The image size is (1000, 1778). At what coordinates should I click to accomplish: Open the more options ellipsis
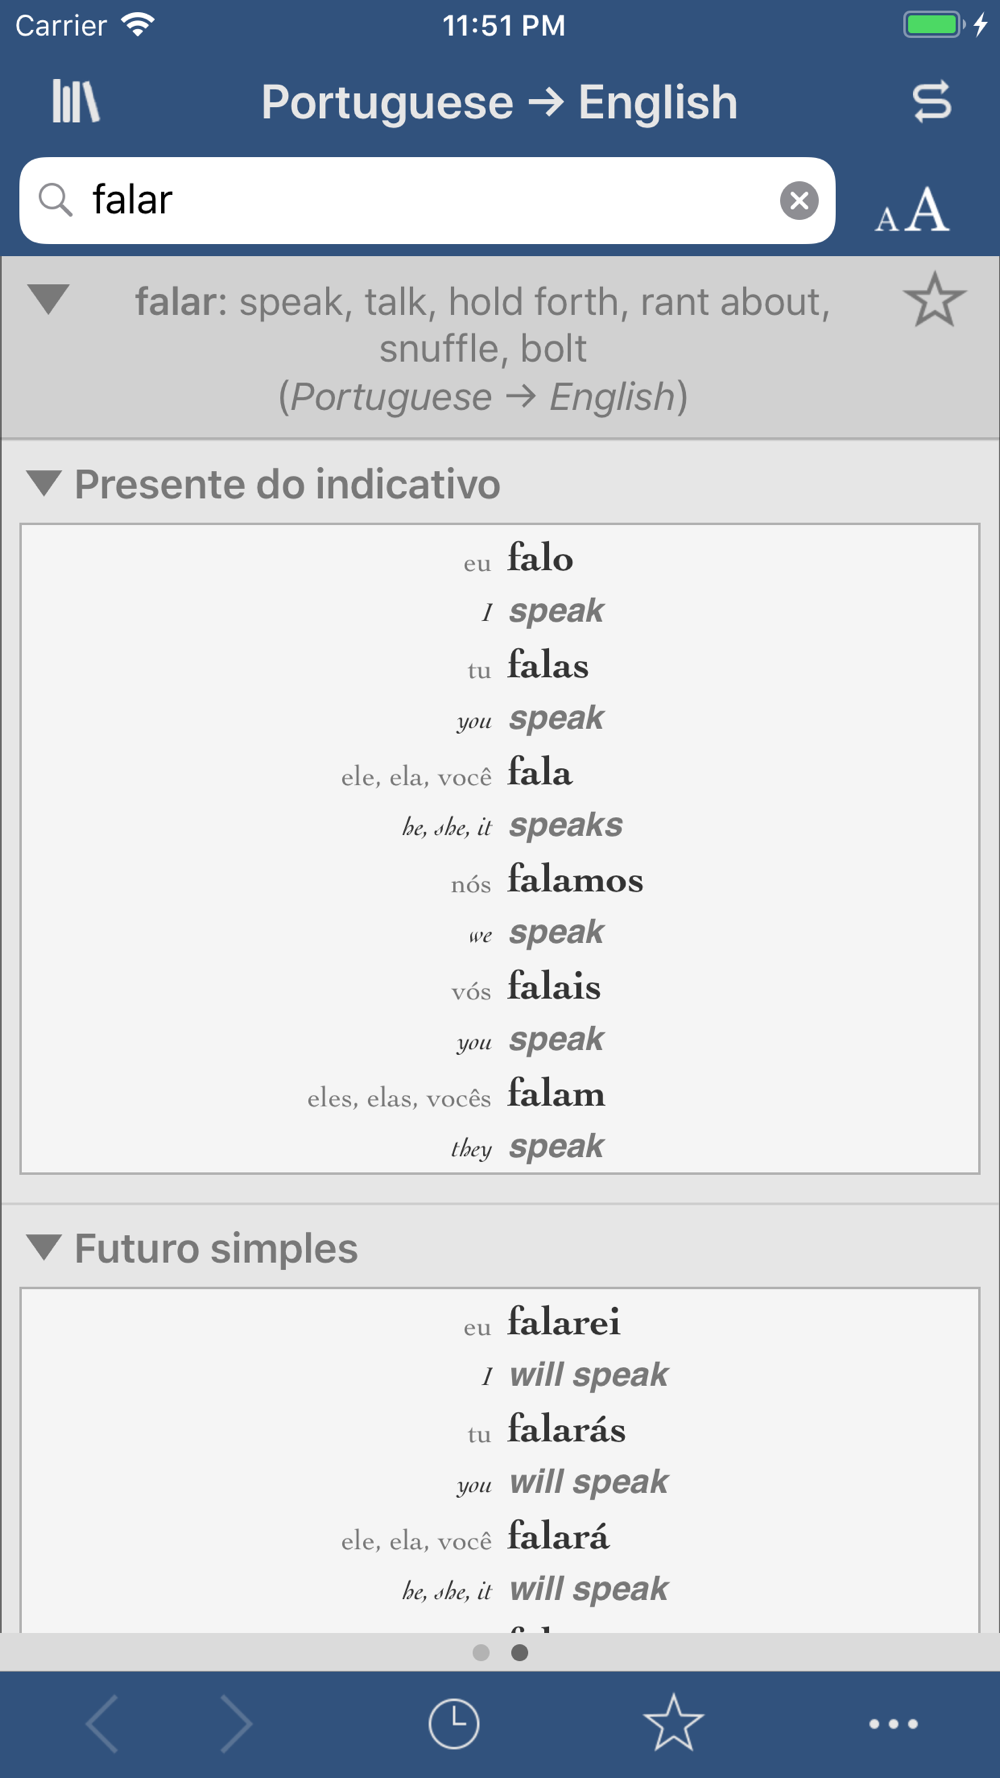893,1723
